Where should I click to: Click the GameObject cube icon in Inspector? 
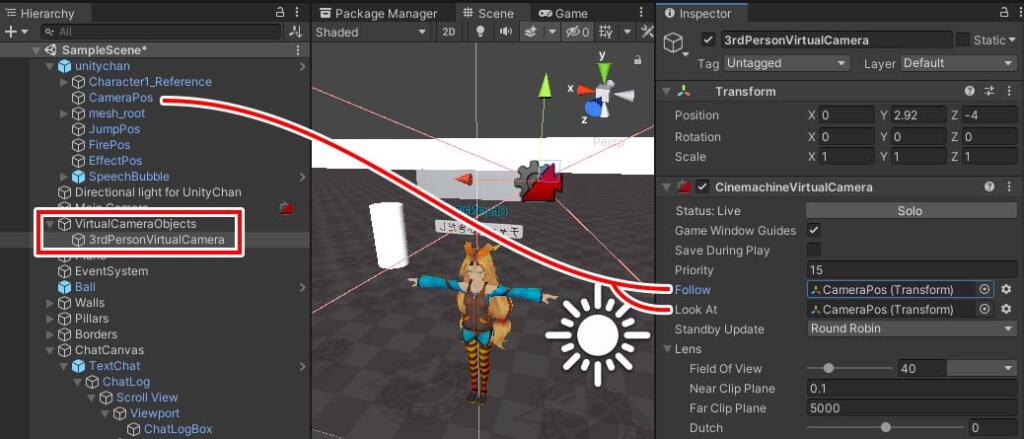[x=673, y=42]
